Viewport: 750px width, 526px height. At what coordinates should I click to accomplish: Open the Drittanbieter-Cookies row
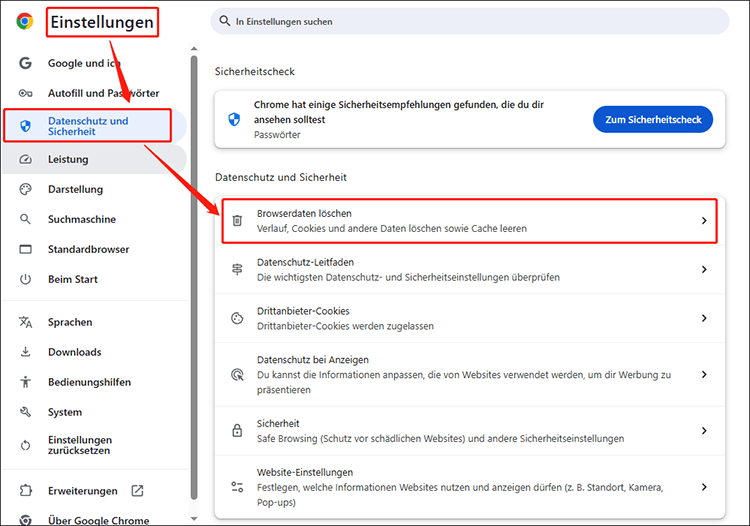click(470, 318)
